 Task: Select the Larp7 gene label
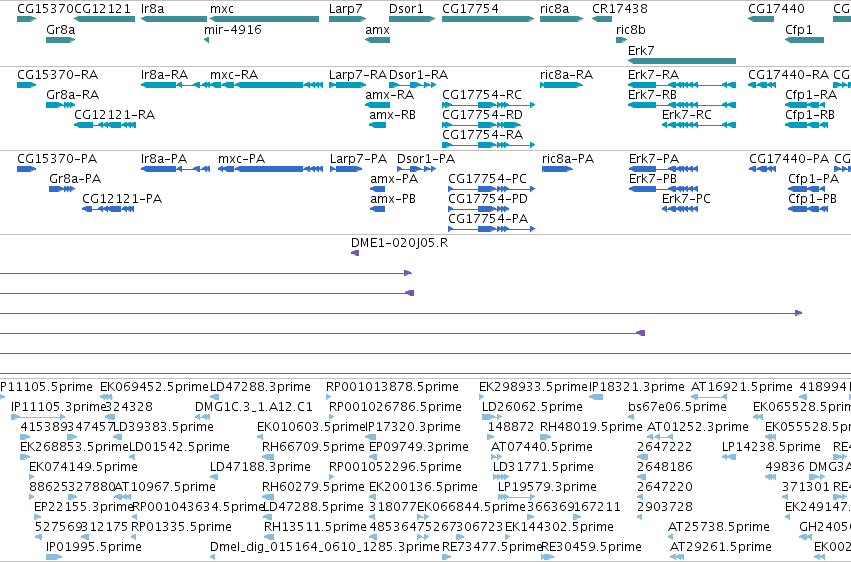(345, 9)
